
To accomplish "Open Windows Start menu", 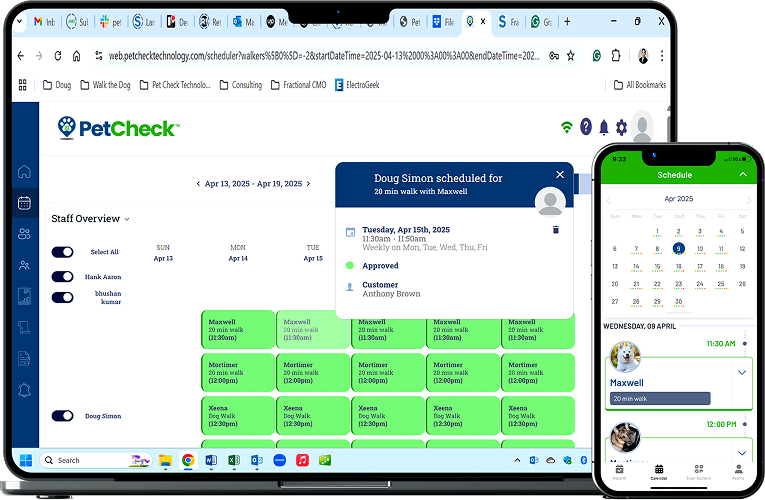I will pyautogui.click(x=26, y=460).
